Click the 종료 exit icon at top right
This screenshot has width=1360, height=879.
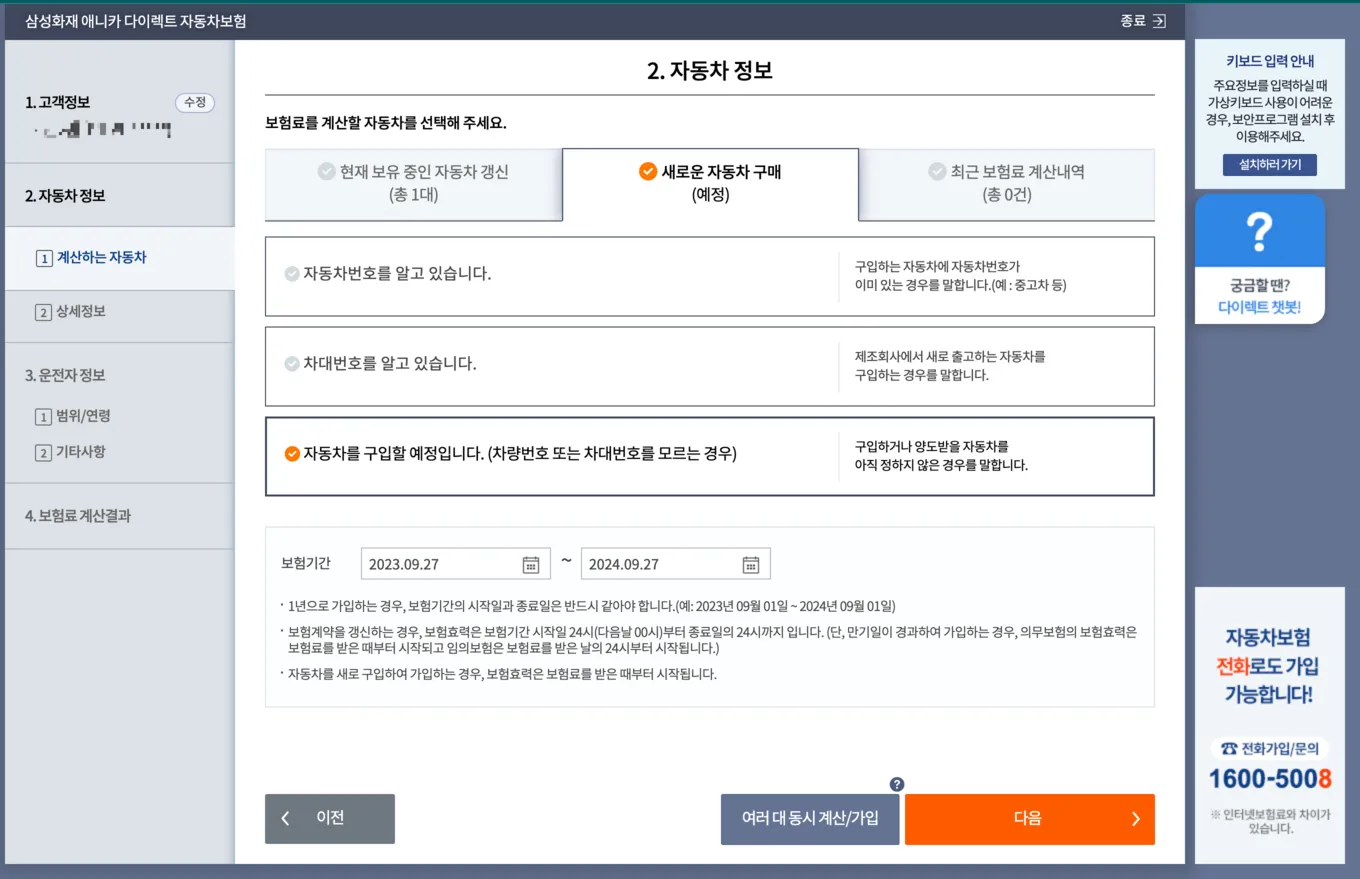(1158, 21)
